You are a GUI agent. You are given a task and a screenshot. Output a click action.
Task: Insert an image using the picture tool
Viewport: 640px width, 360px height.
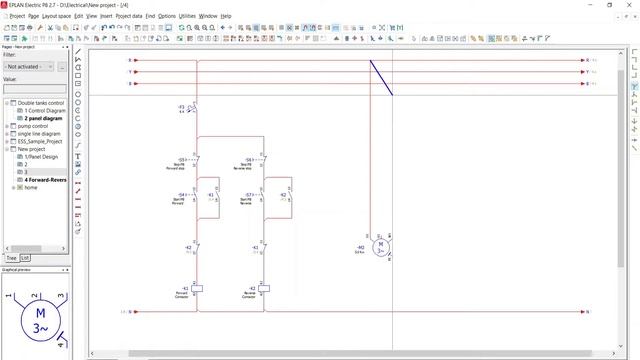click(78, 164)
